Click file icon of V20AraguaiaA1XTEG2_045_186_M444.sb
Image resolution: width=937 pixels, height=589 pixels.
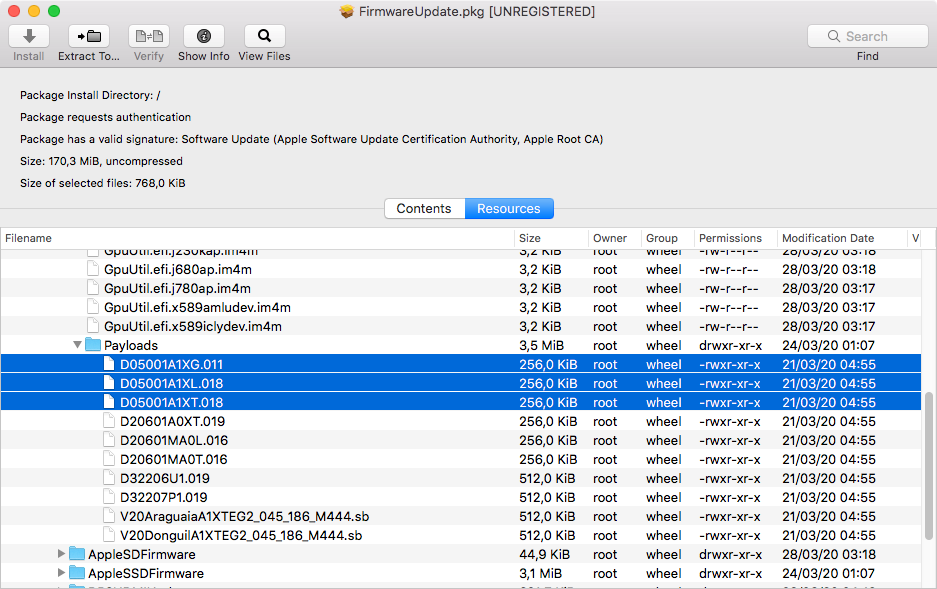109,516
